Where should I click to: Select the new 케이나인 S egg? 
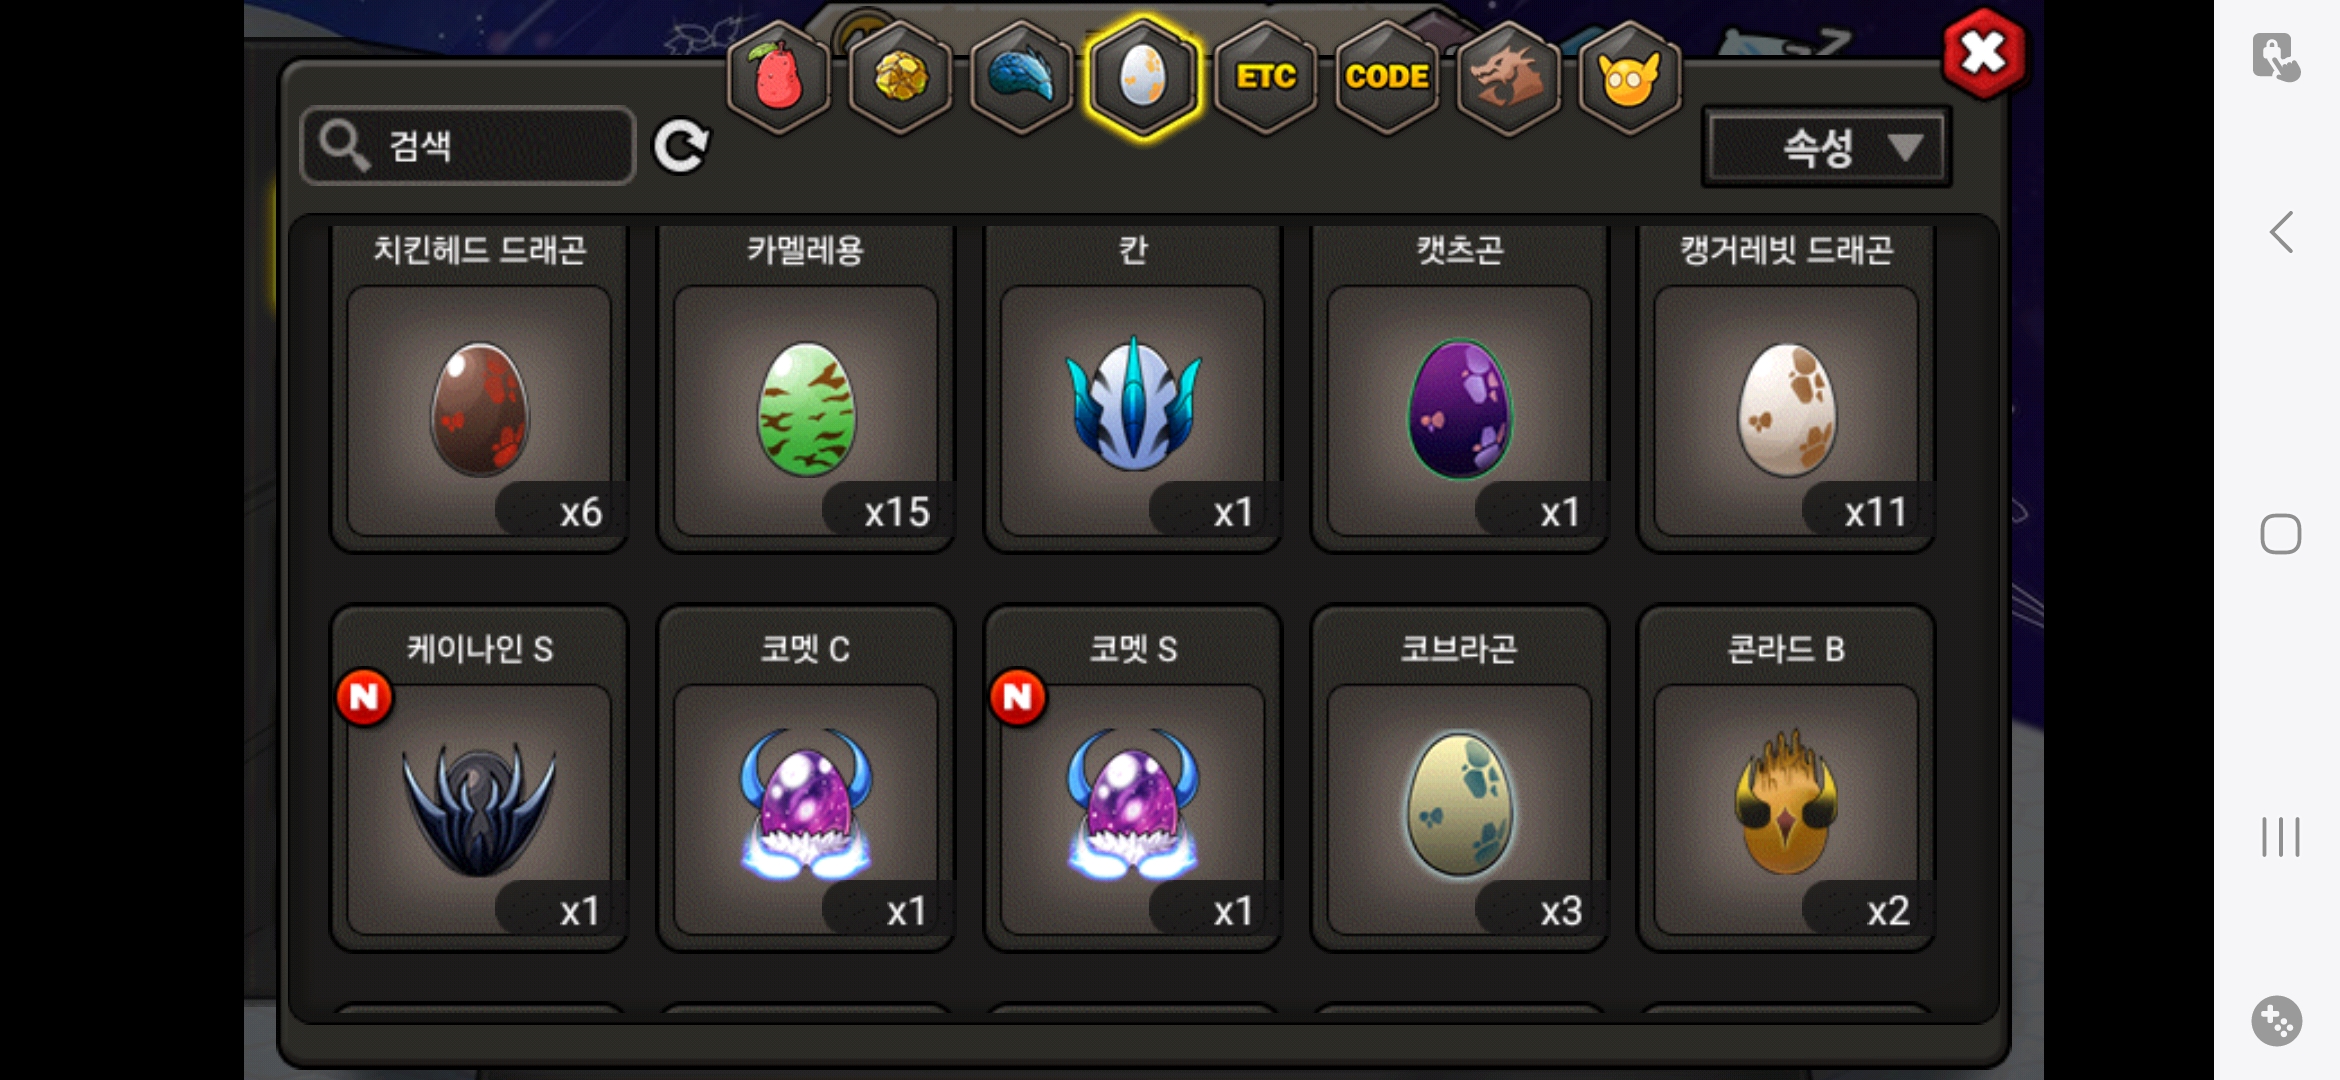point(479,778)
